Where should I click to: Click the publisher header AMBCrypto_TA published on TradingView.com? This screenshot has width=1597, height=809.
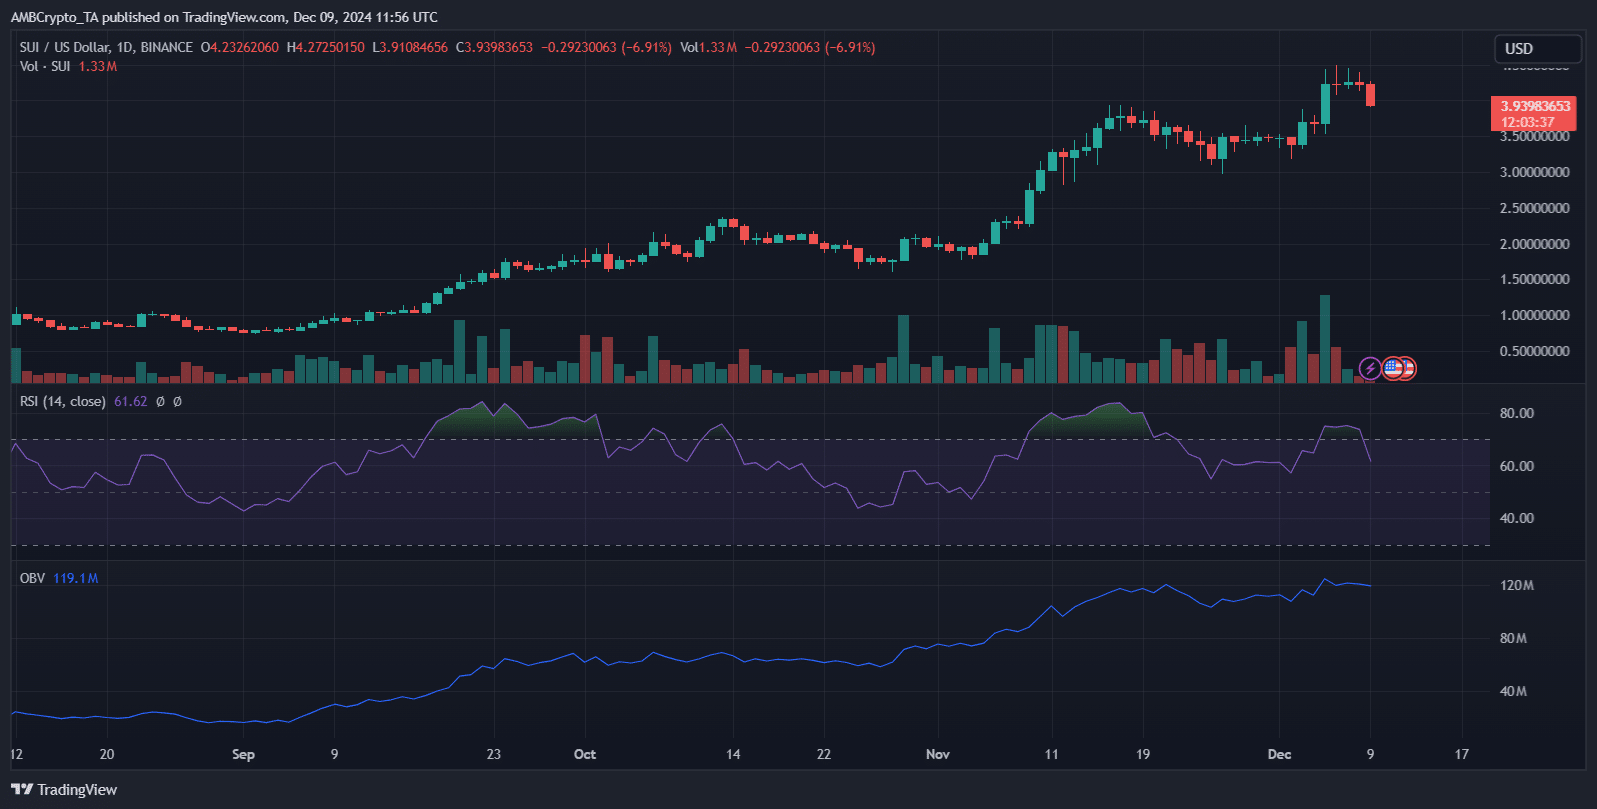point(148,17)
